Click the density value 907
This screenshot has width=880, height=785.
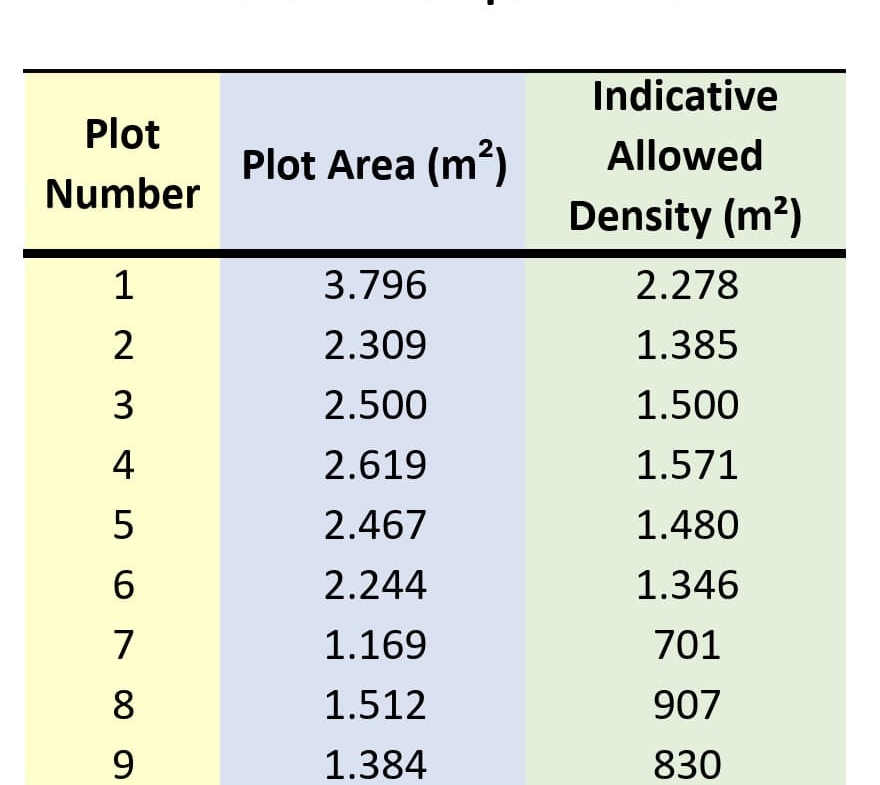coord(687,706)
